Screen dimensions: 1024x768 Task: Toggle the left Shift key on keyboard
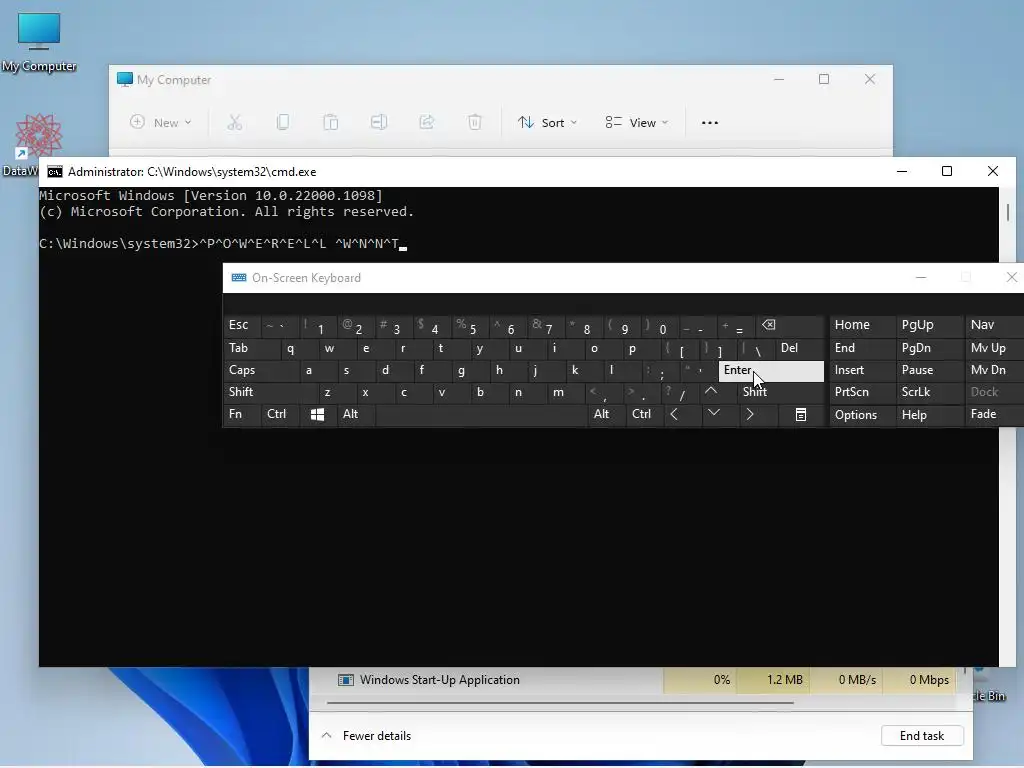pyautogui.click(x=270, y=392)
